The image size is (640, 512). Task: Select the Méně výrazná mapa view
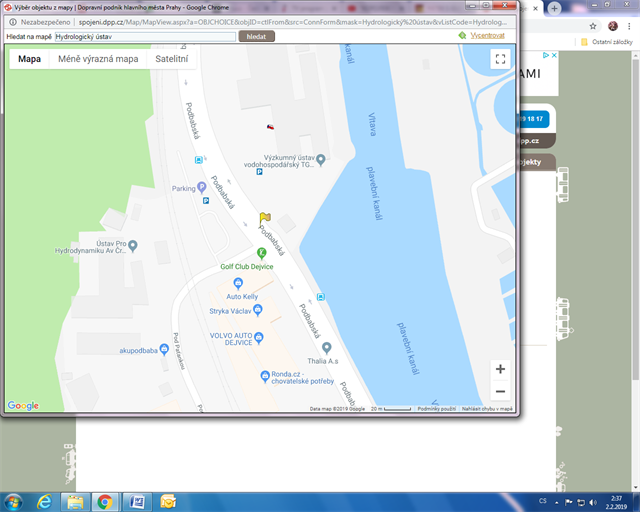tap(98, 59)
